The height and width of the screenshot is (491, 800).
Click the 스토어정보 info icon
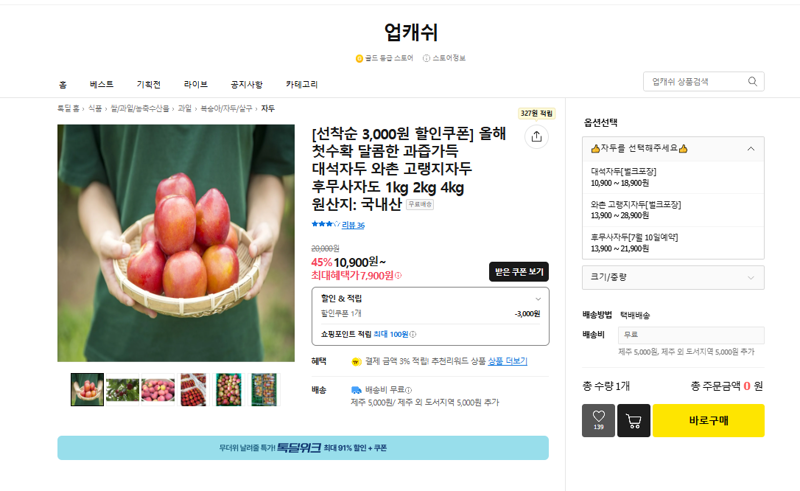pos(426,58)
